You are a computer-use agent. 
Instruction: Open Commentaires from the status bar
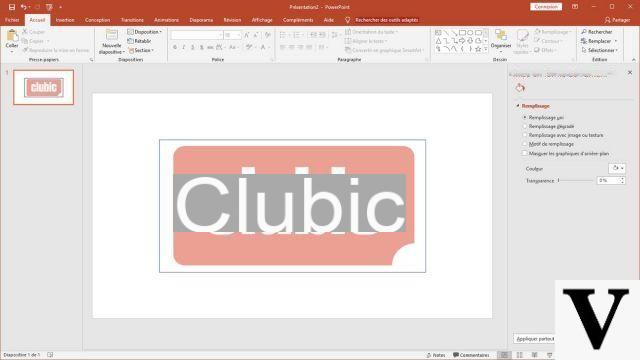[471, 355]
